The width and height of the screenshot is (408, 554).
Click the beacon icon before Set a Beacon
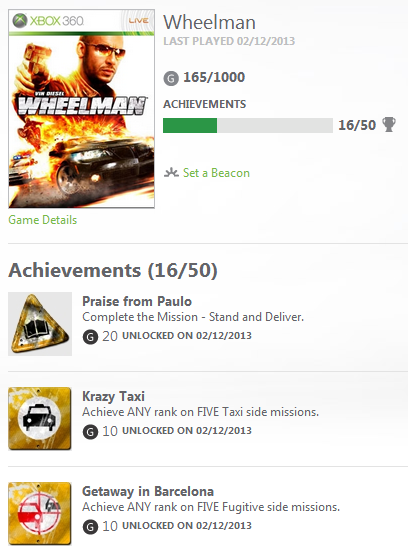click(171, 173)
